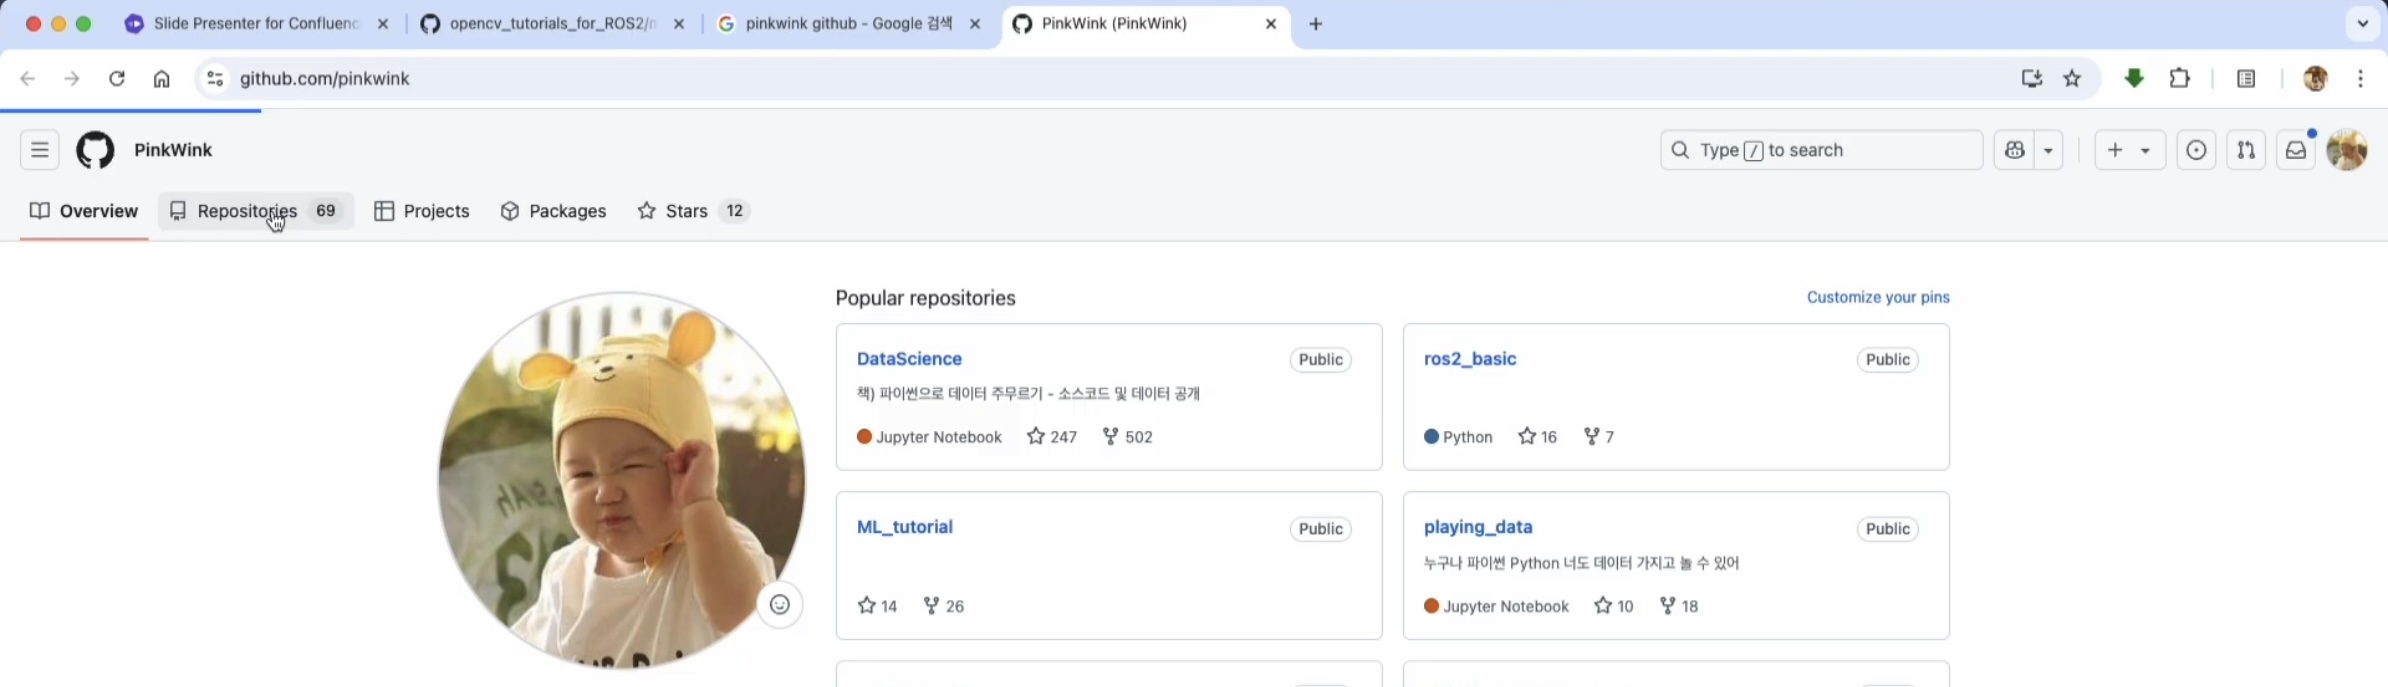View ros2_basic stars count 16

pos(1538,437)
